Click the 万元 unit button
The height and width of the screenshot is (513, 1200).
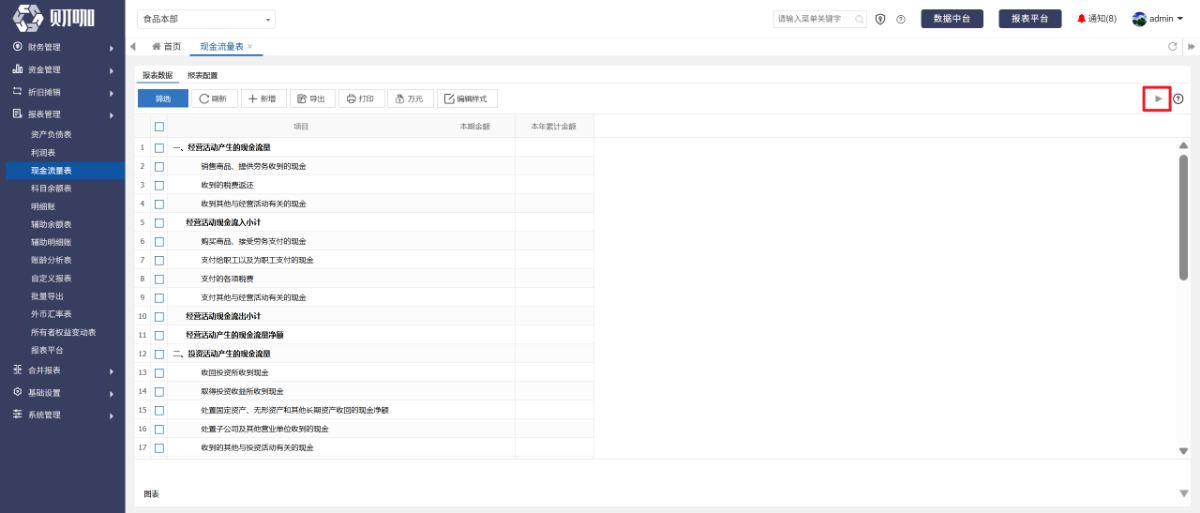tap(409, 98)
